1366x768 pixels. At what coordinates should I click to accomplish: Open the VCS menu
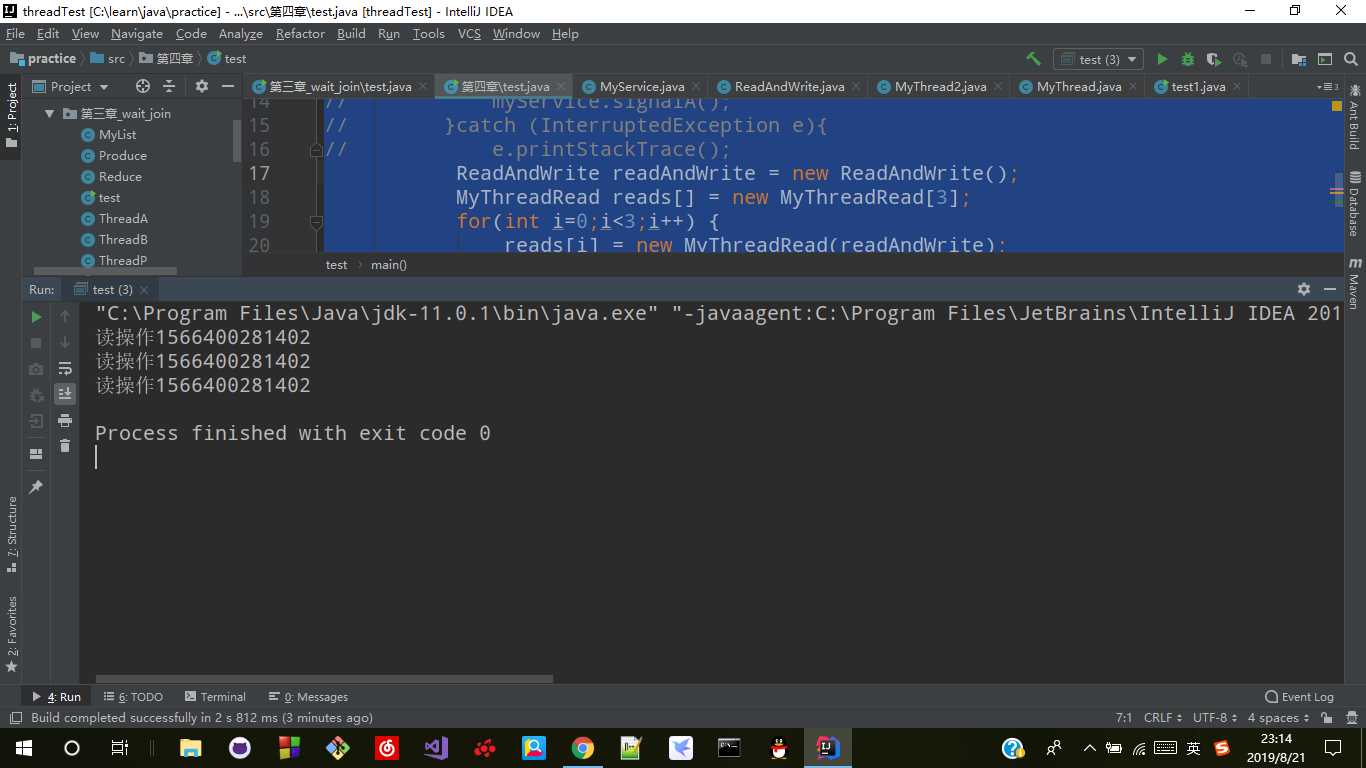pyautogui.click(x=469, y=33)
